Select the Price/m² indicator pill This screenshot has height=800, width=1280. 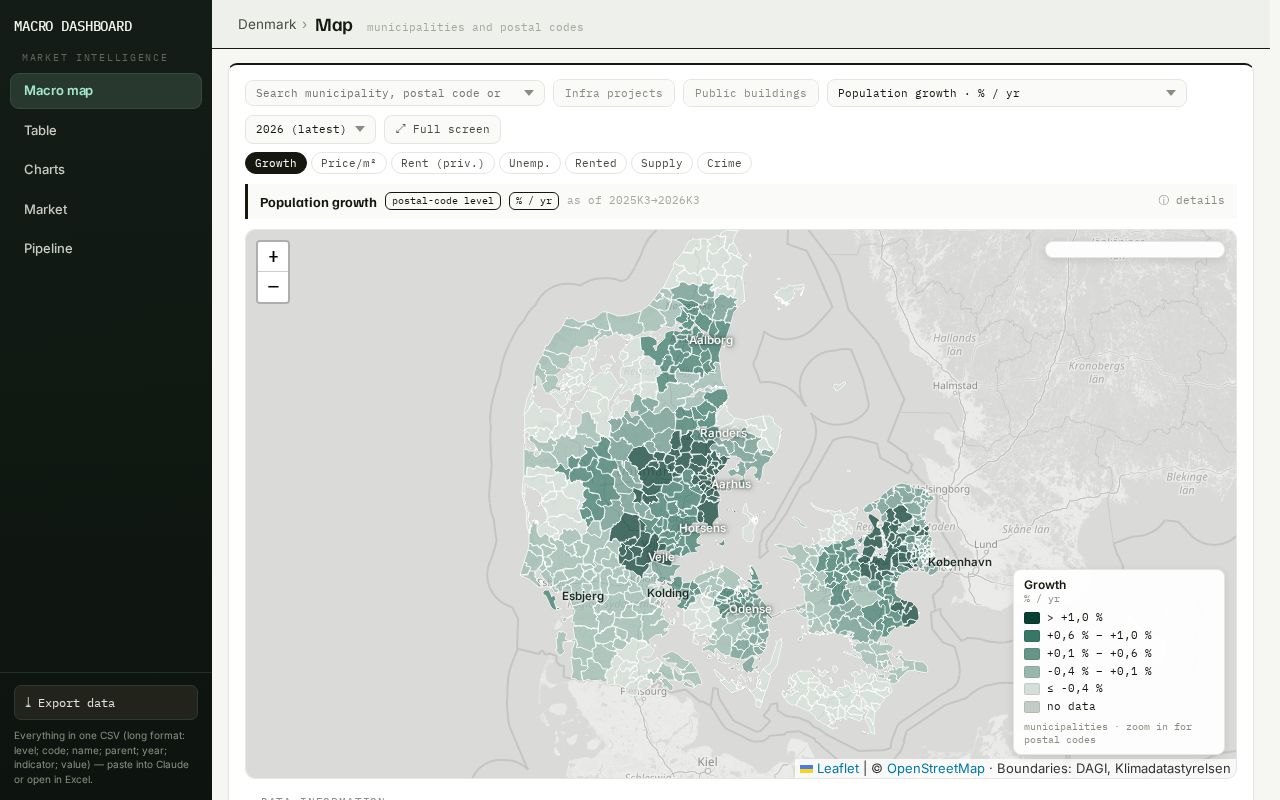(x=349, y=163)
